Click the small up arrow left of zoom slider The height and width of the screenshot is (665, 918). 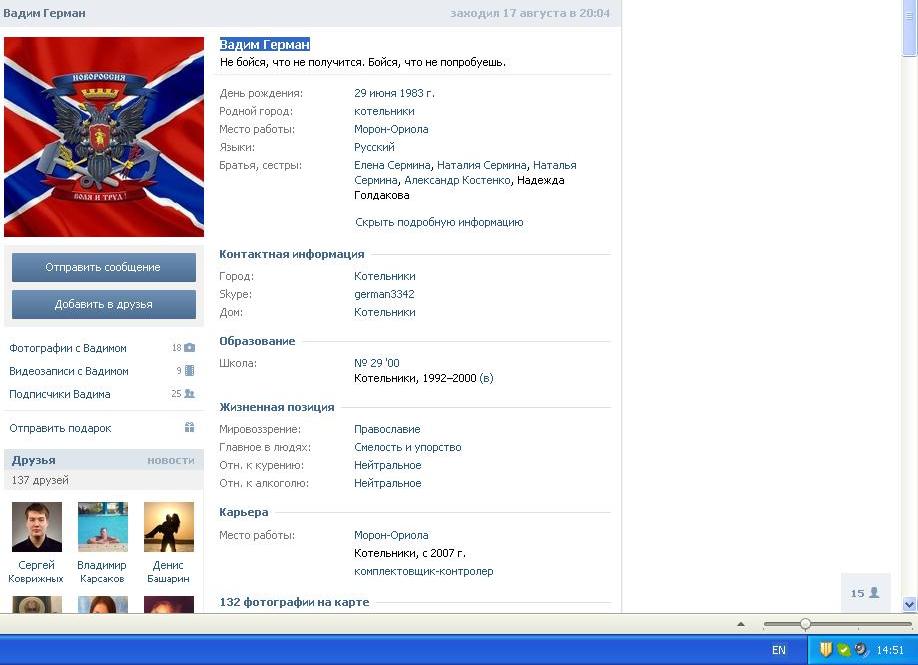click(x=741, y=625)
